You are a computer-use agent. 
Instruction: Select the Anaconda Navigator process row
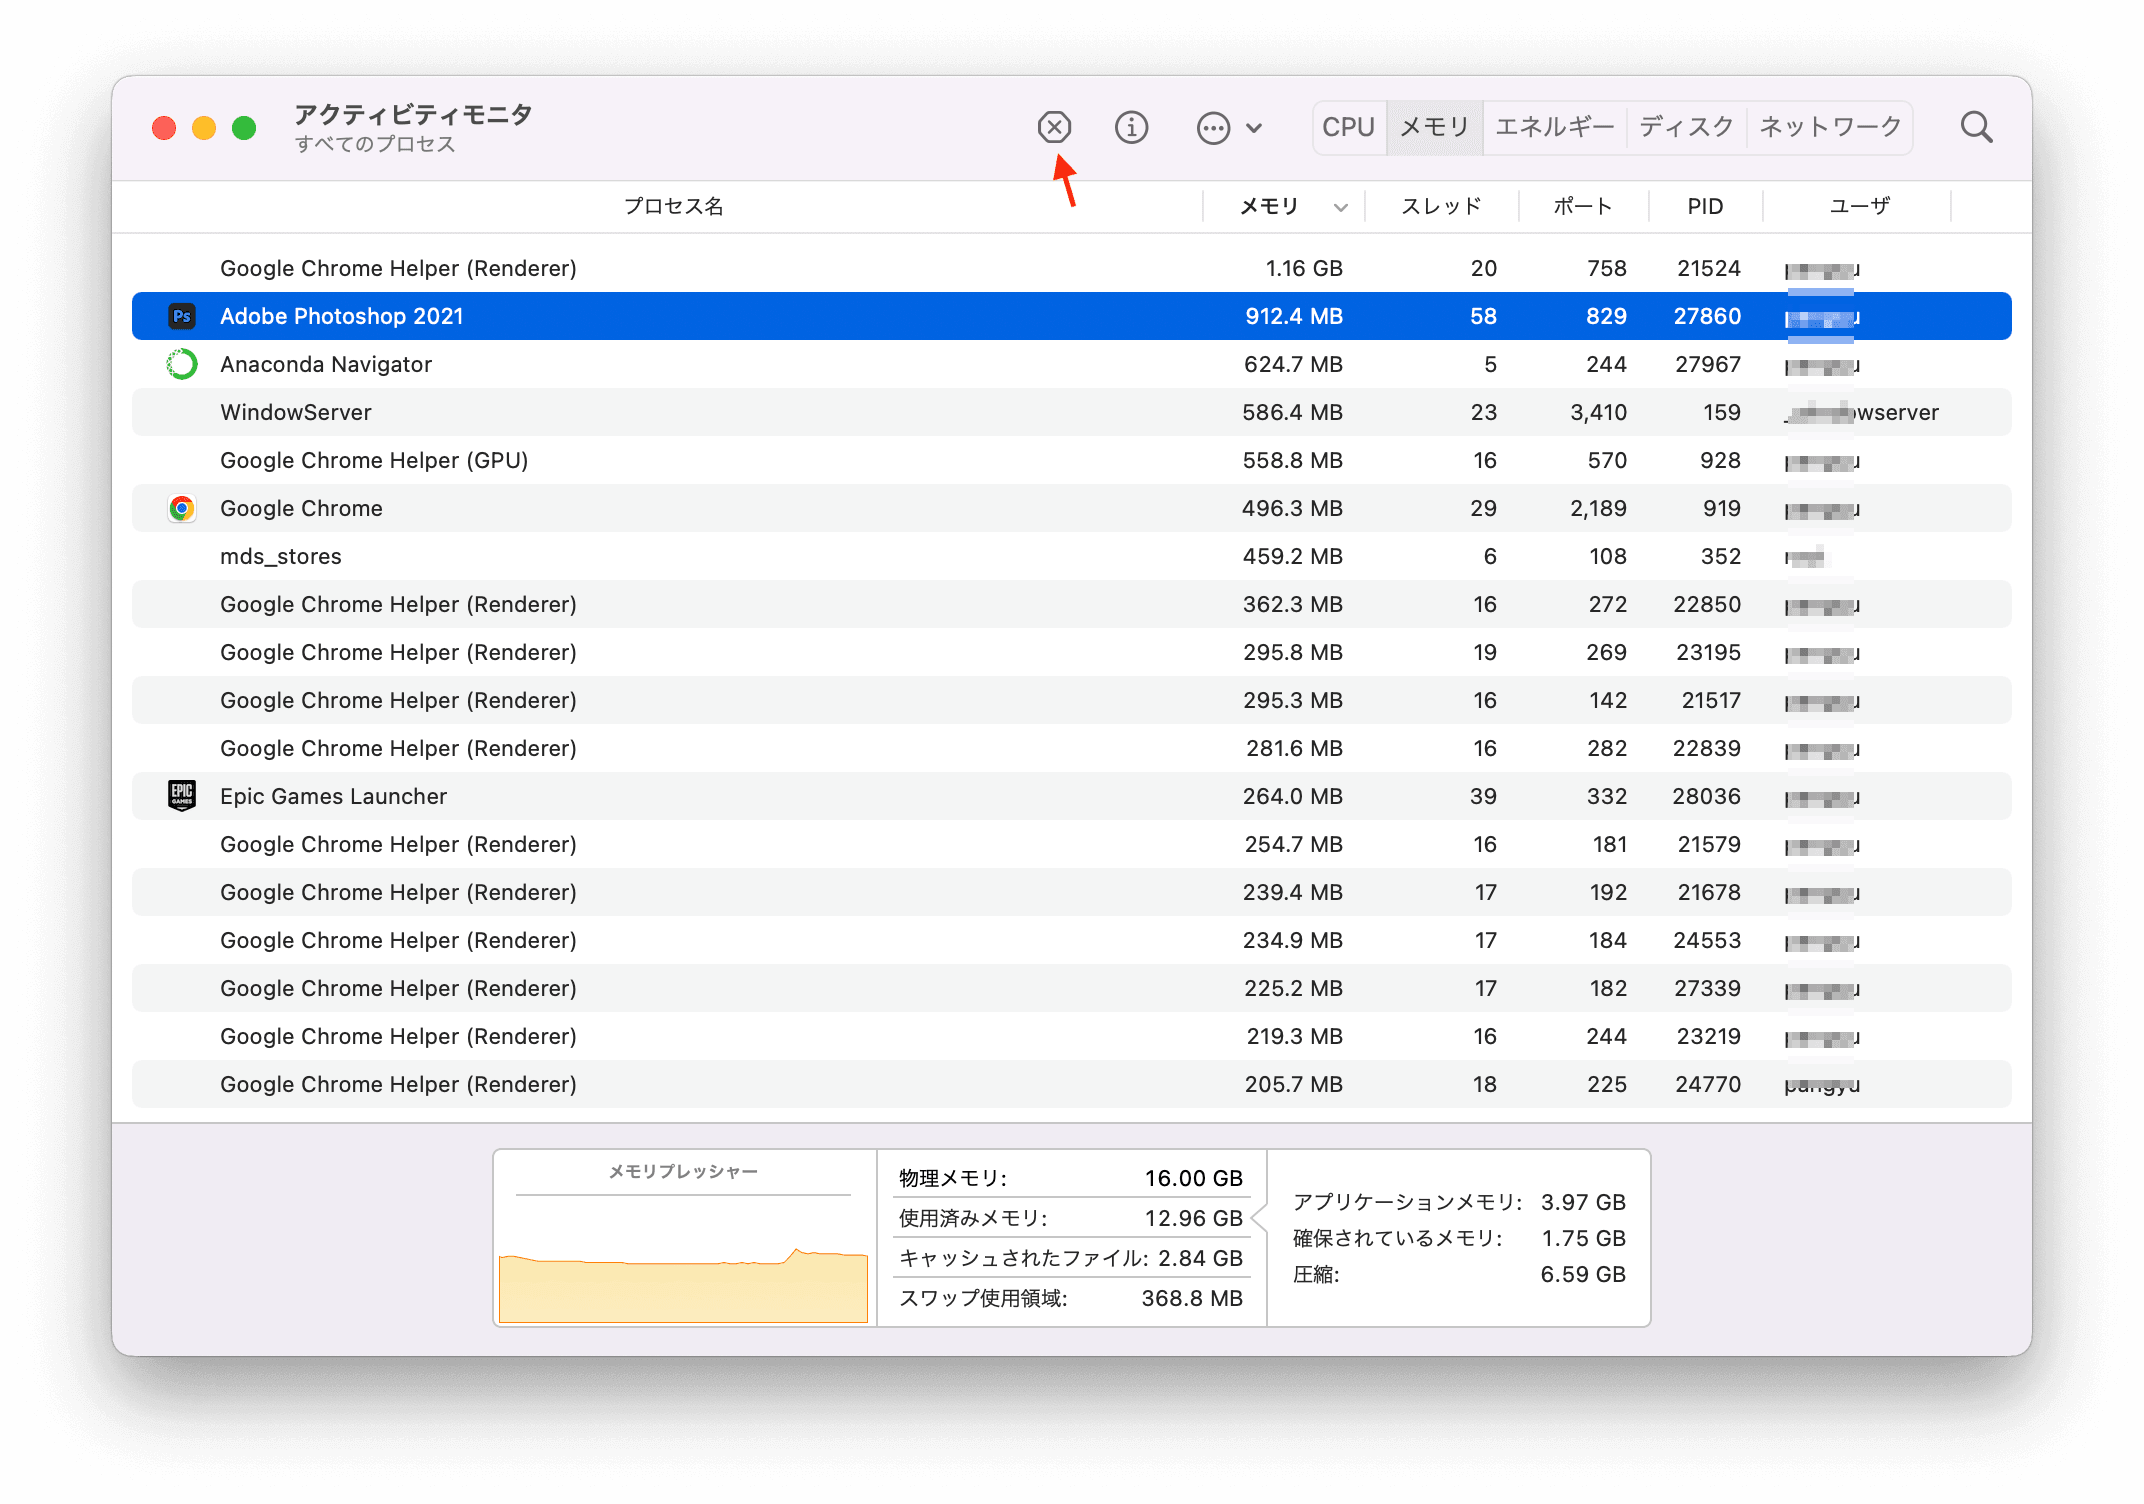[x=1072, y=364]
